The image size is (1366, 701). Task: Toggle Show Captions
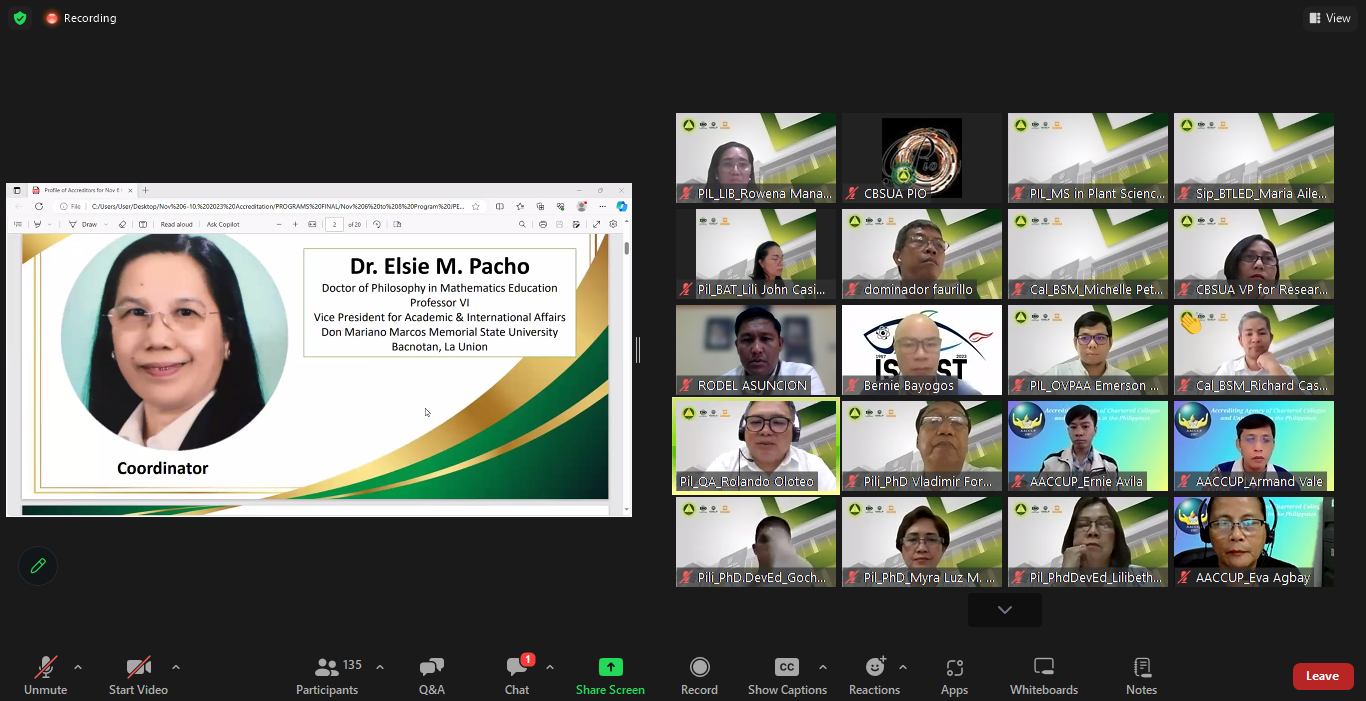[x=787, y=675]
